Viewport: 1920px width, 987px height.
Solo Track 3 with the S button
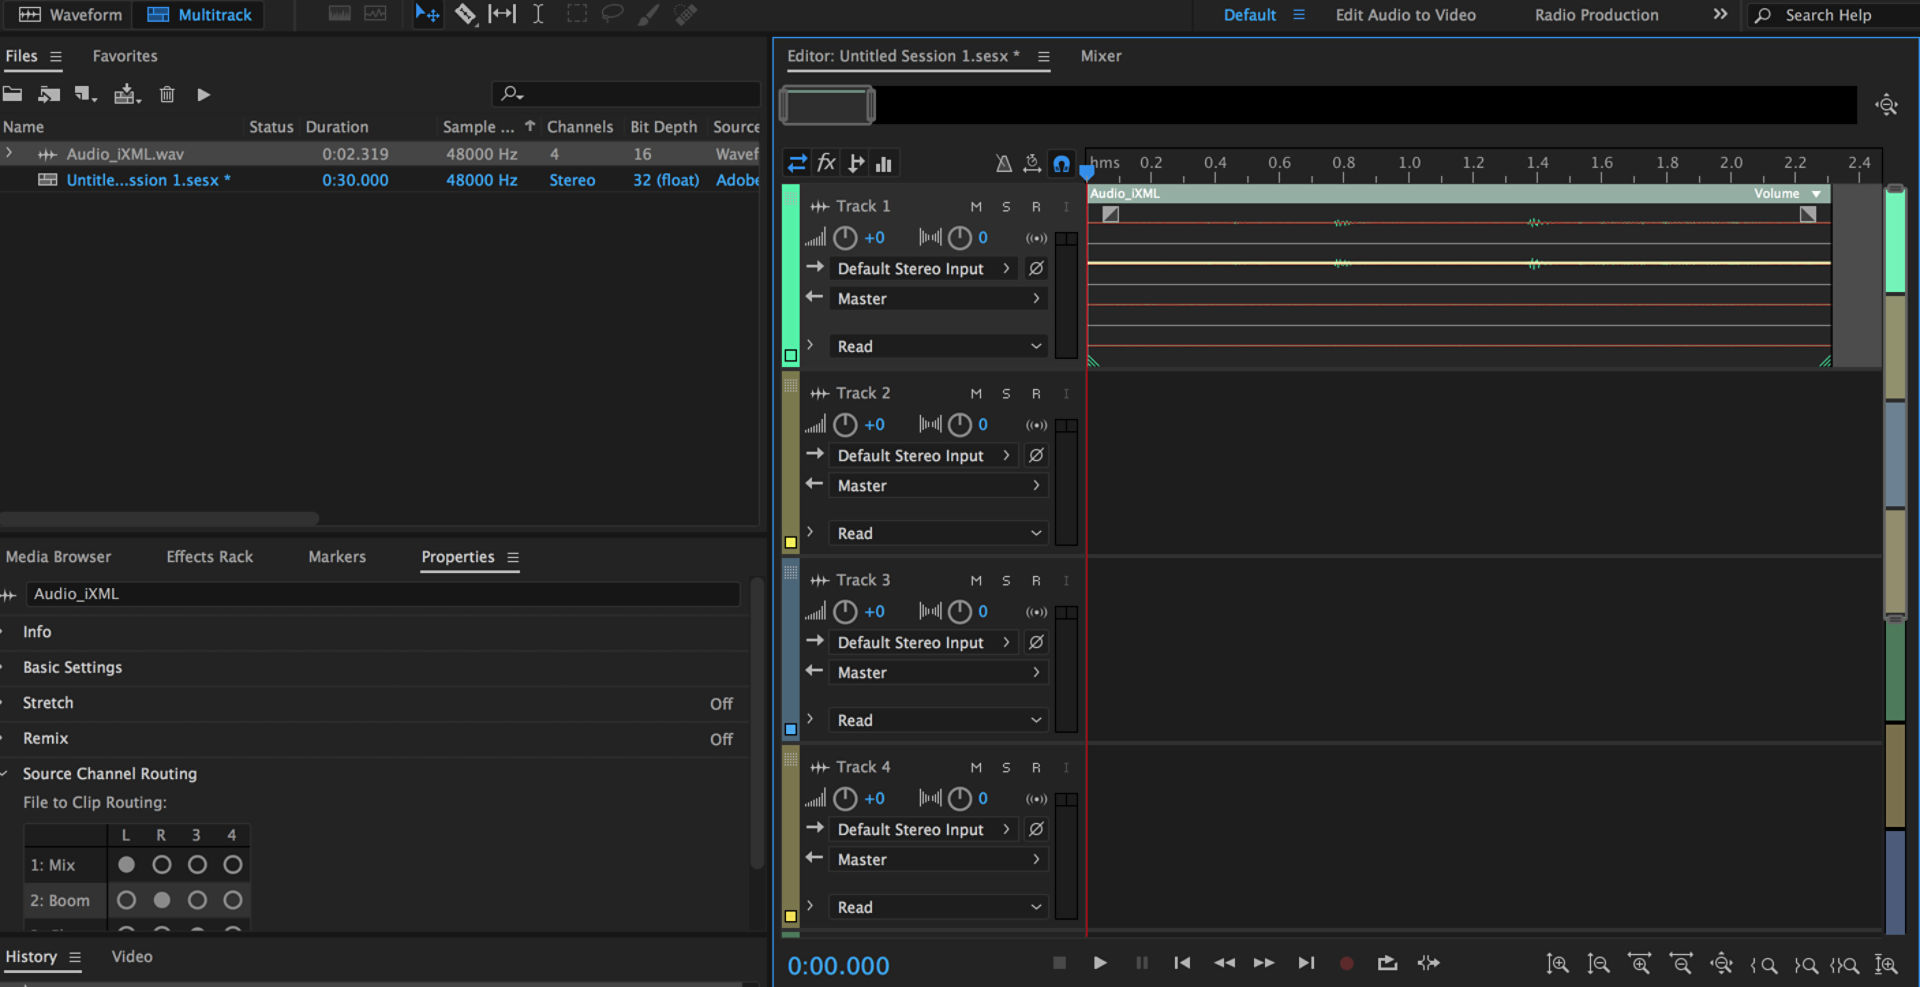[1006, 580]
